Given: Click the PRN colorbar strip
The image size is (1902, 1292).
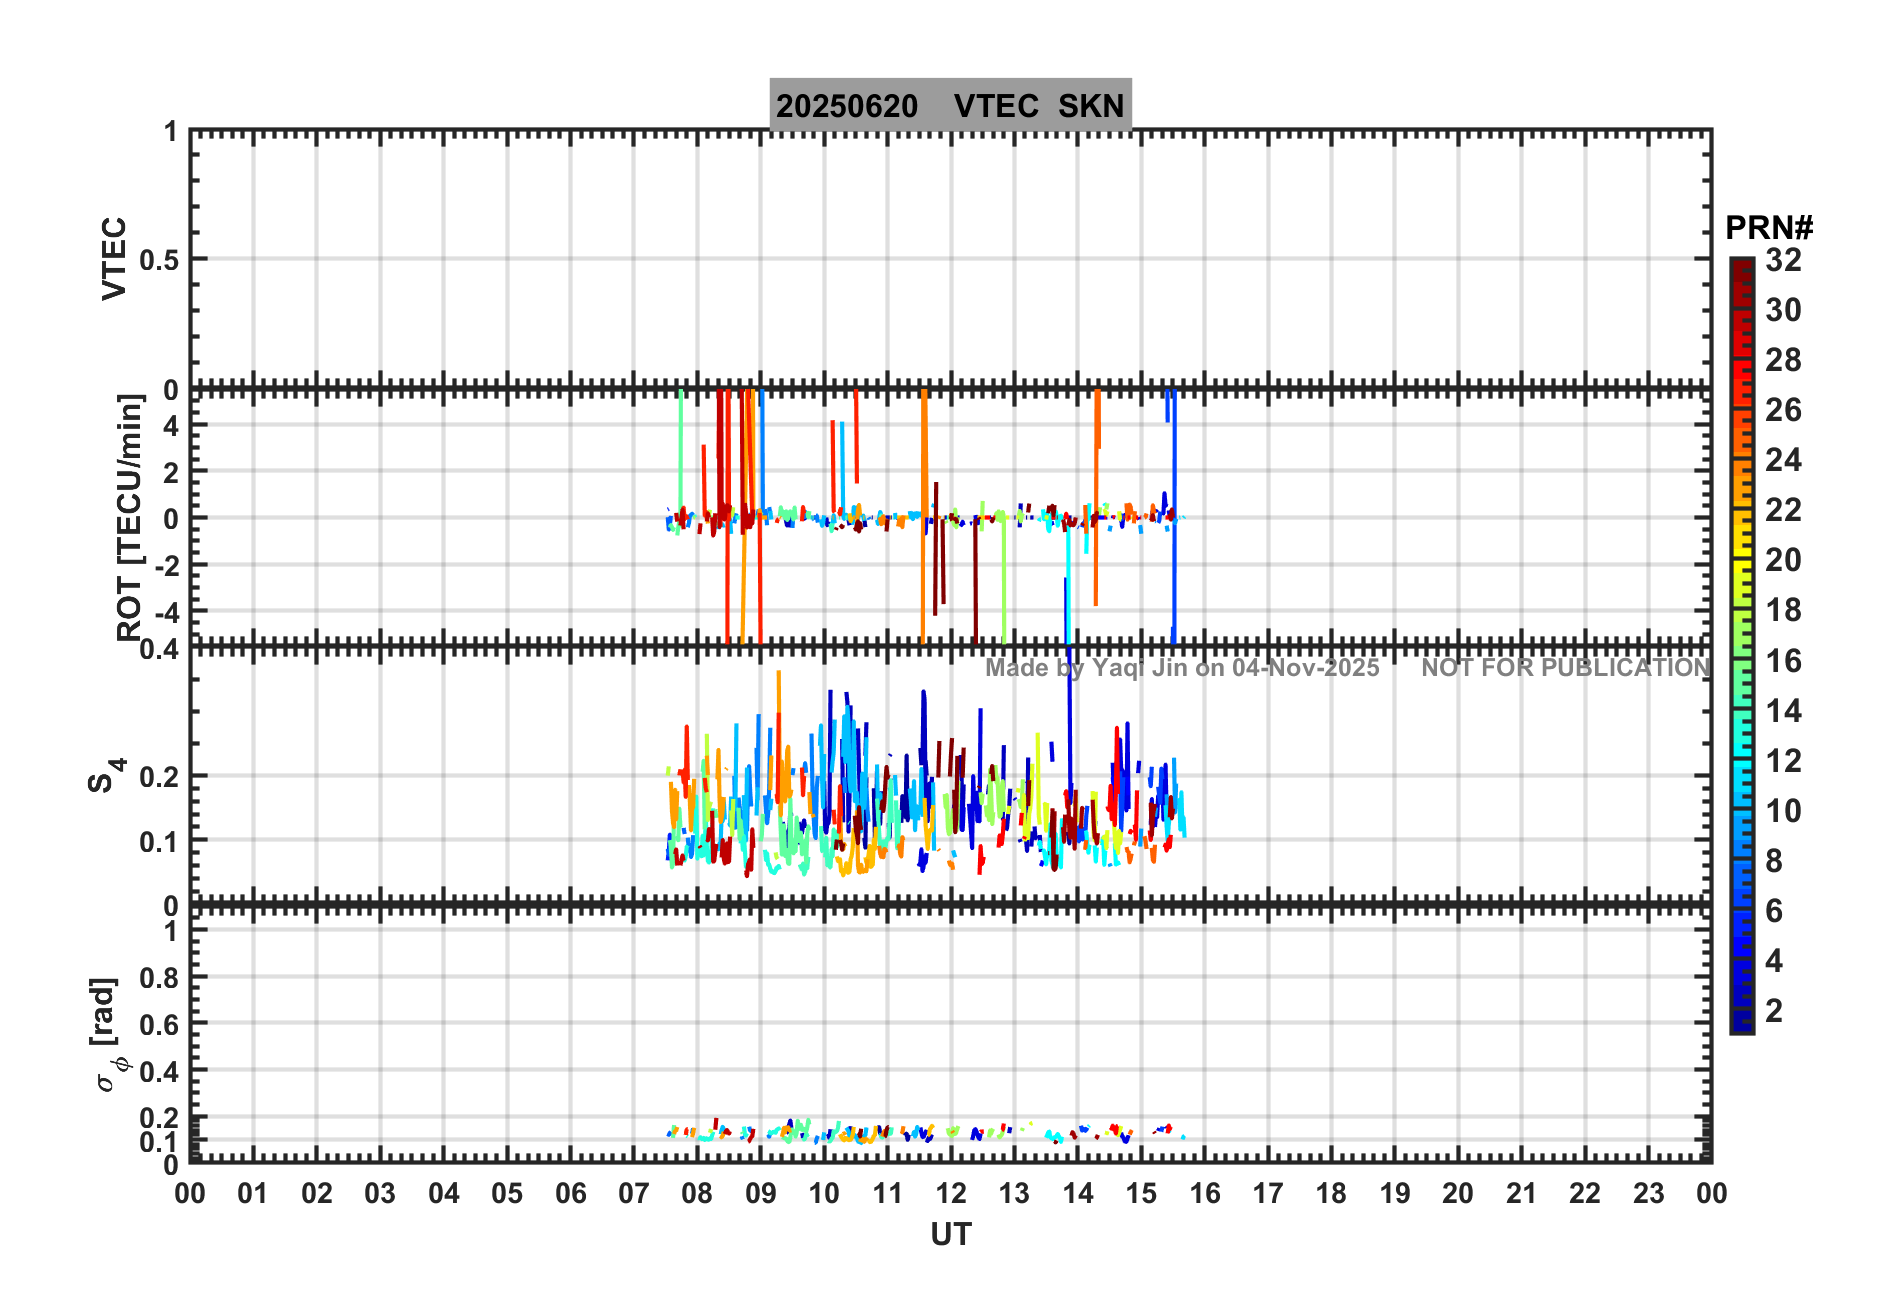Looking at the screenshot, I should pos(1742,646).
